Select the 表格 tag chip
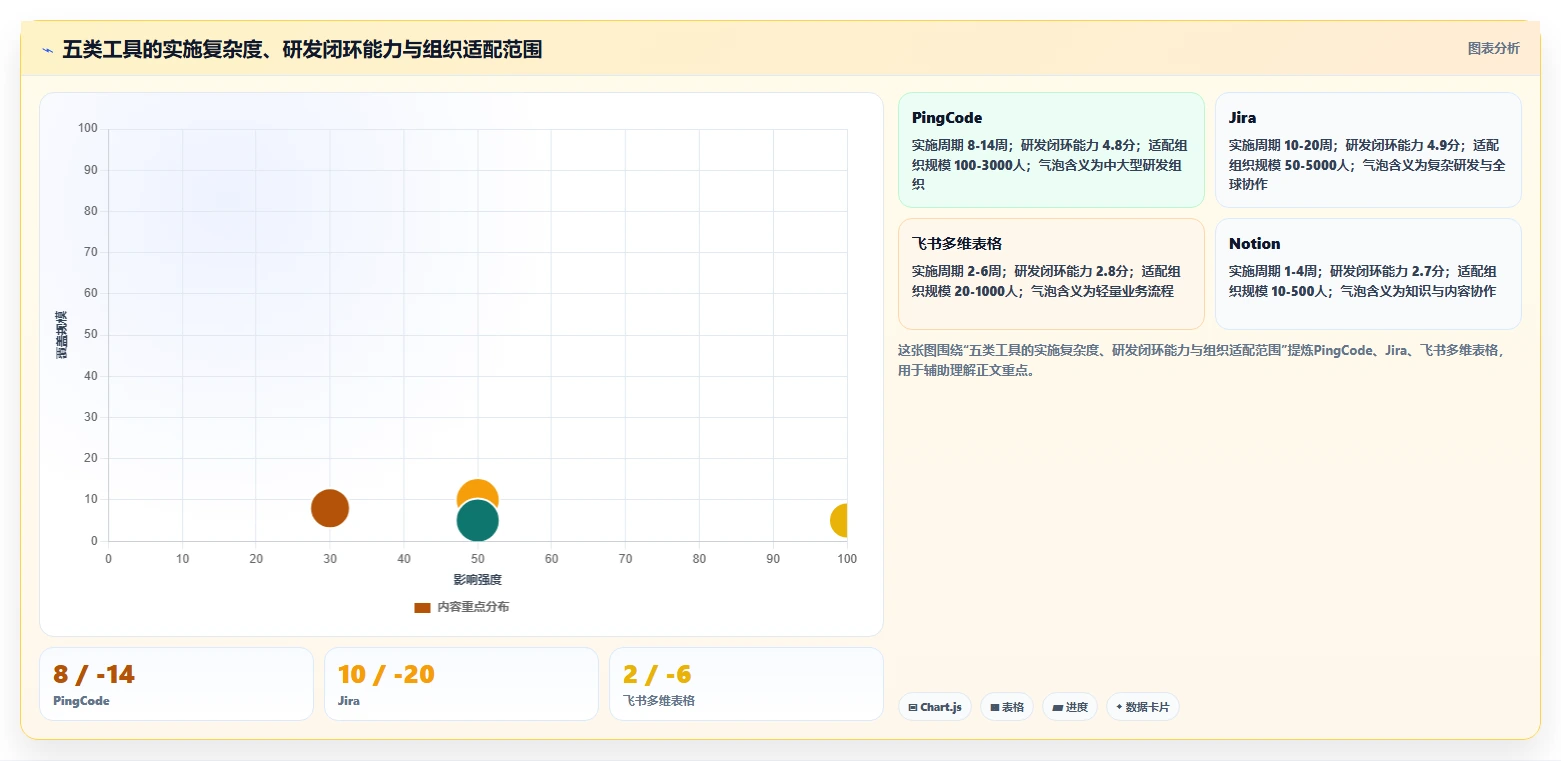 point(1007,707)
